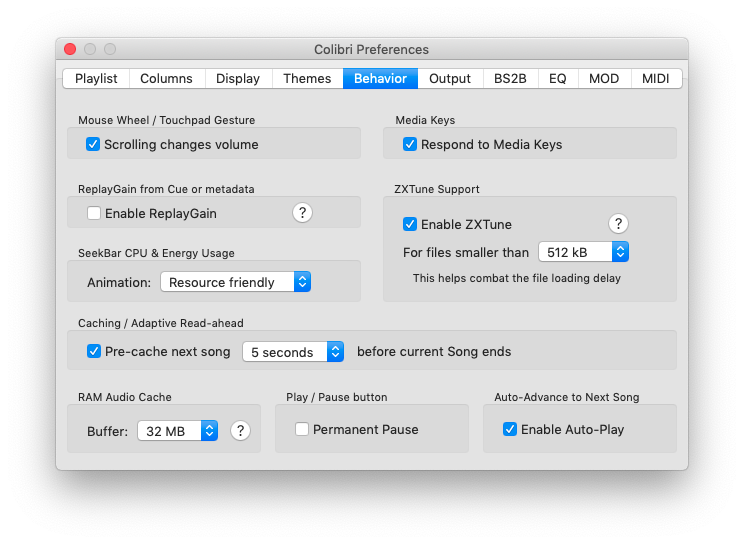The height and width of the screenshot is (544, 744).
Task: Toggle Pre-cache next song checkbox
Action: click(x=94, y=351)
